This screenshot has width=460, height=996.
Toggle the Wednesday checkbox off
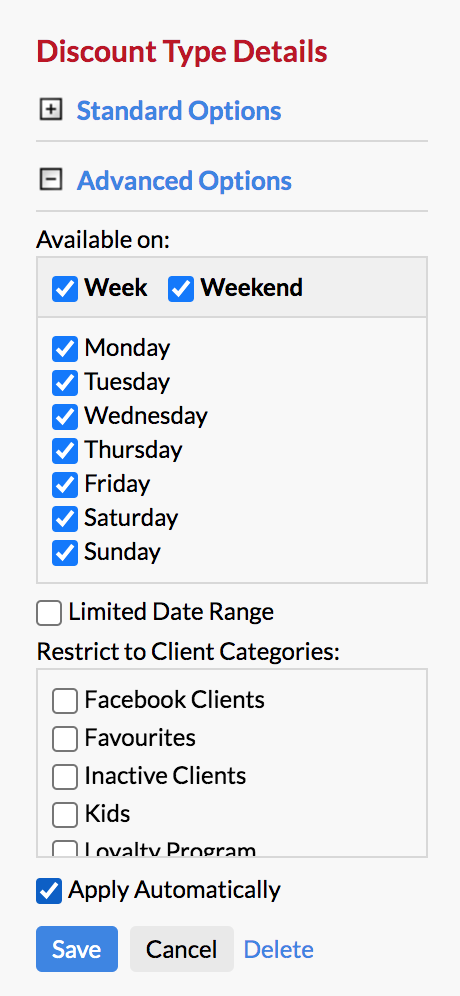65,417
